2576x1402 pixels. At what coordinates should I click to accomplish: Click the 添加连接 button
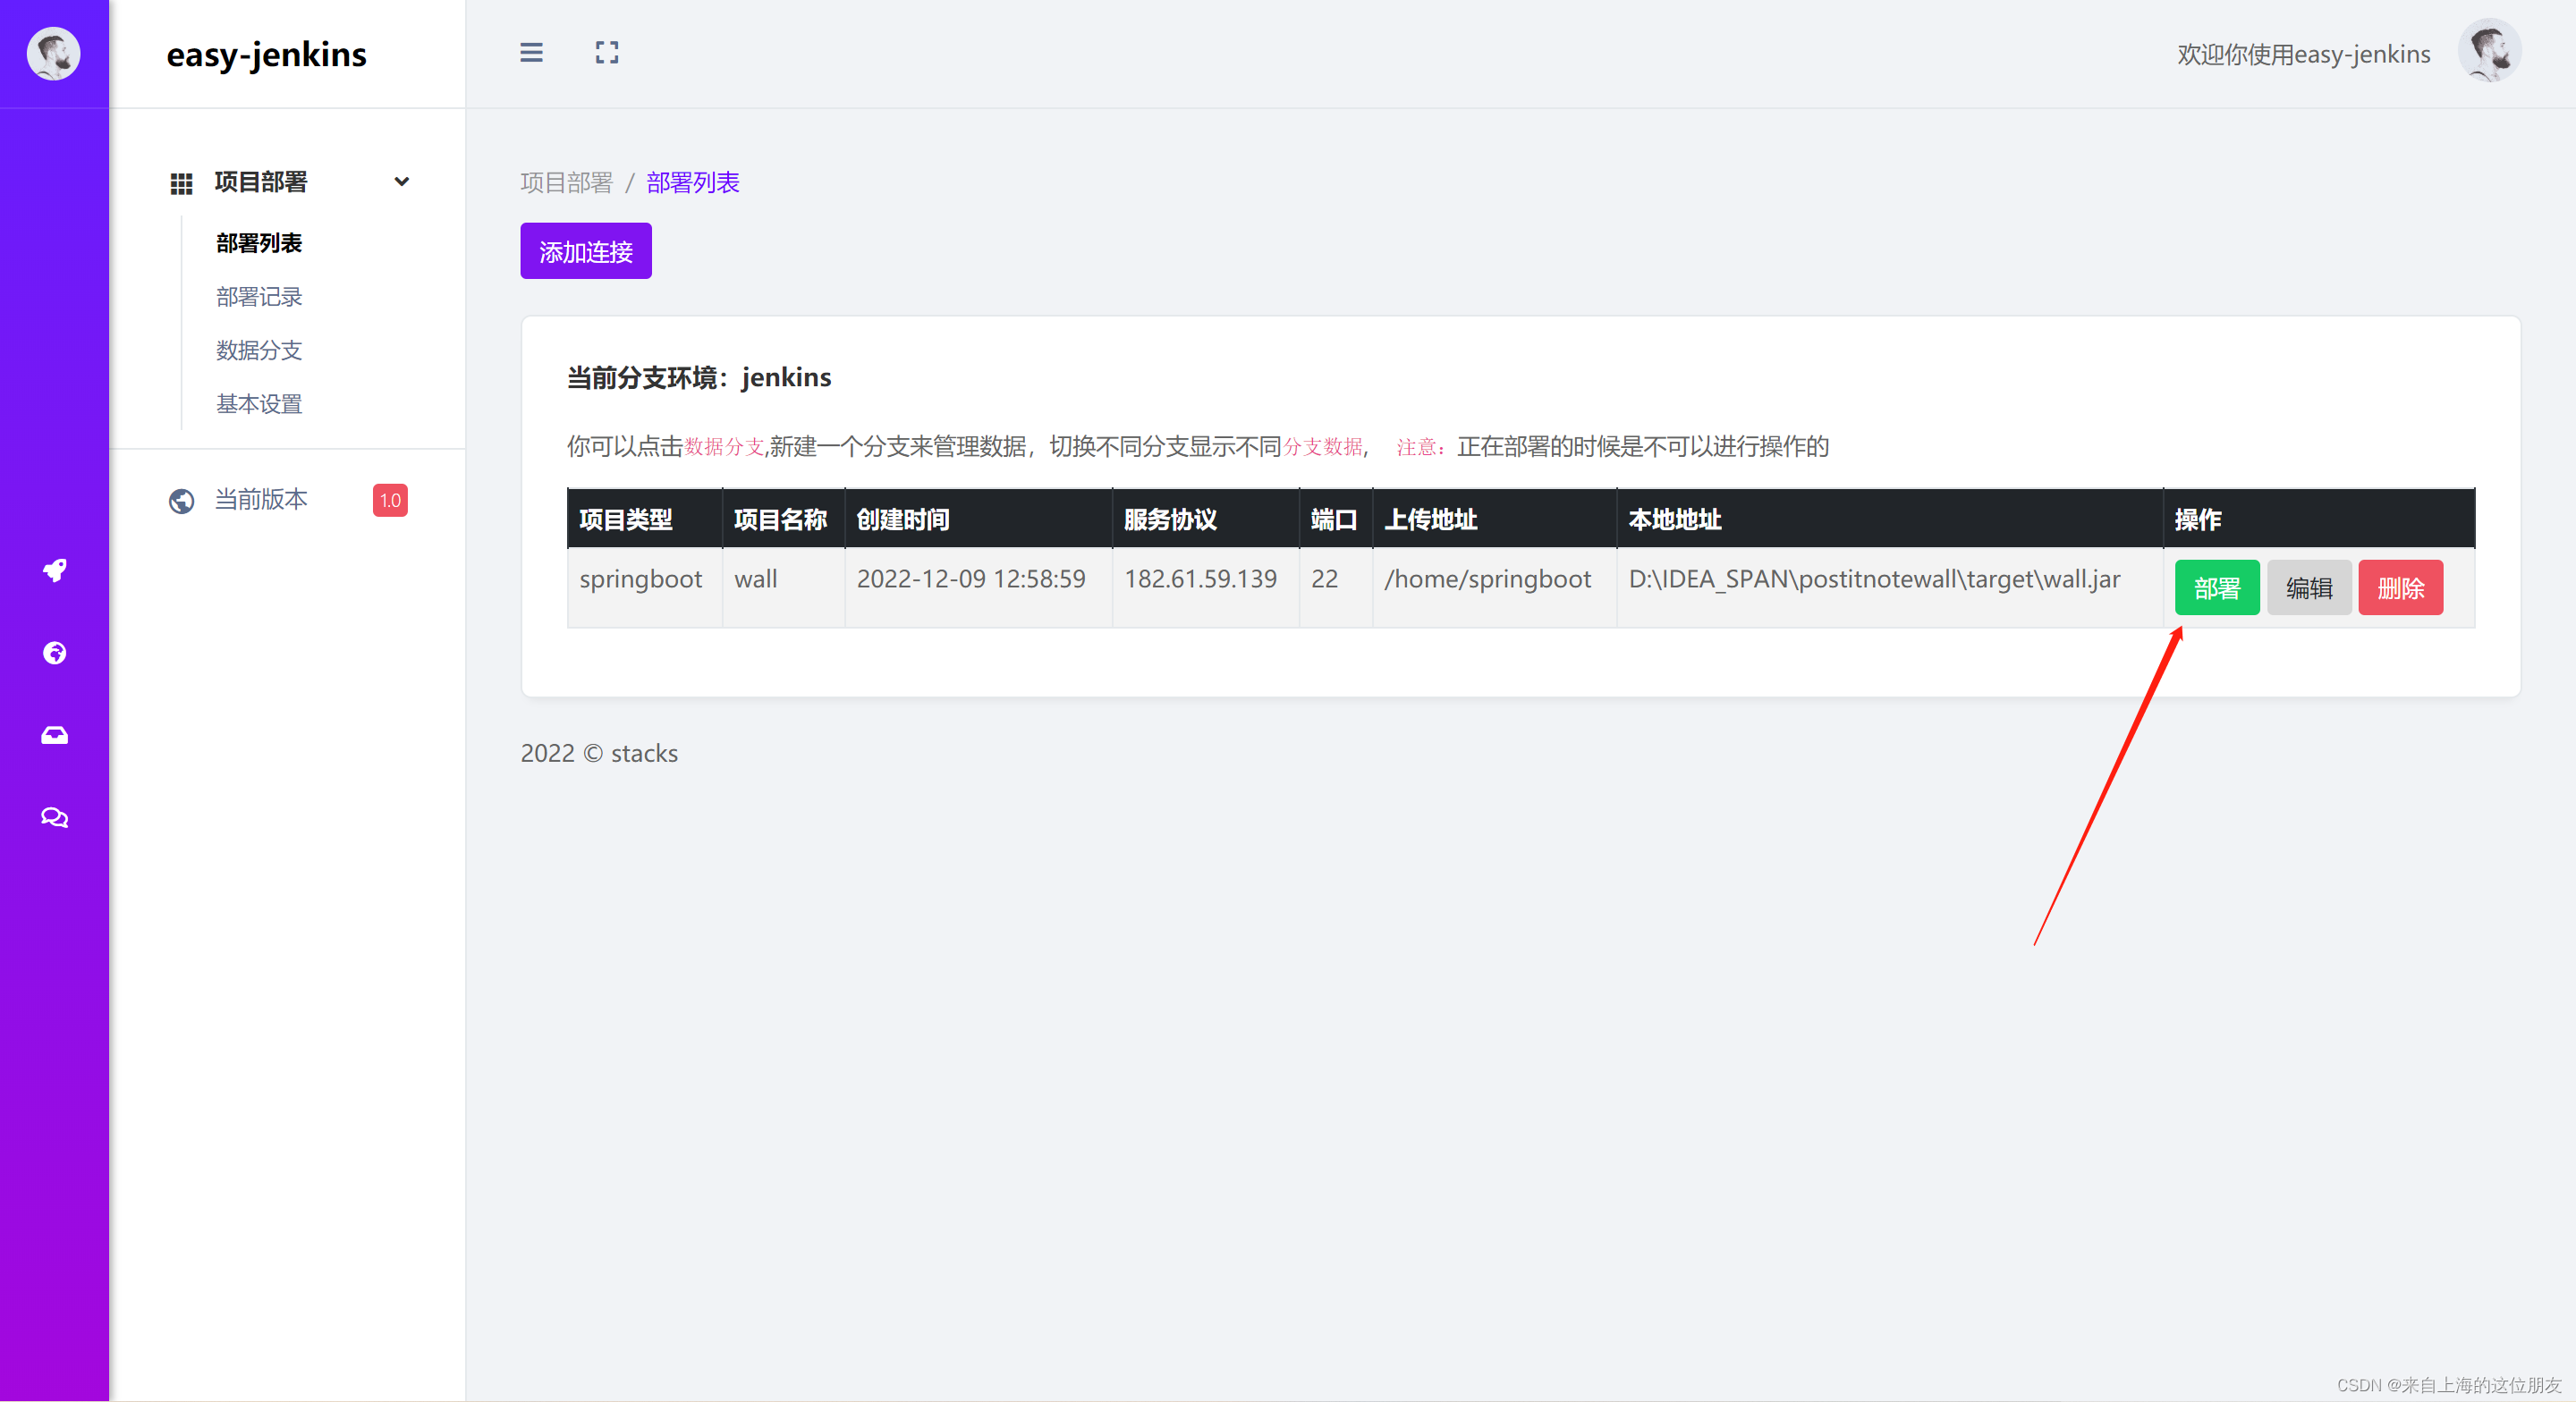tap(586, 251)
